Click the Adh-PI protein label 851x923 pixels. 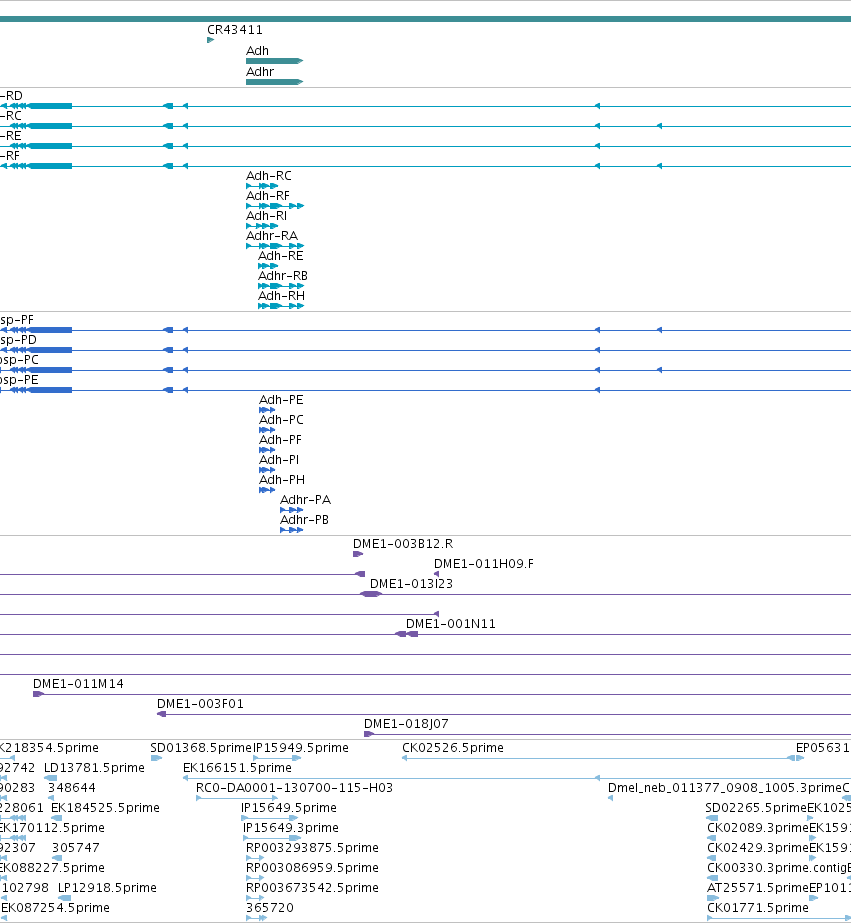(x=279, y=460)
